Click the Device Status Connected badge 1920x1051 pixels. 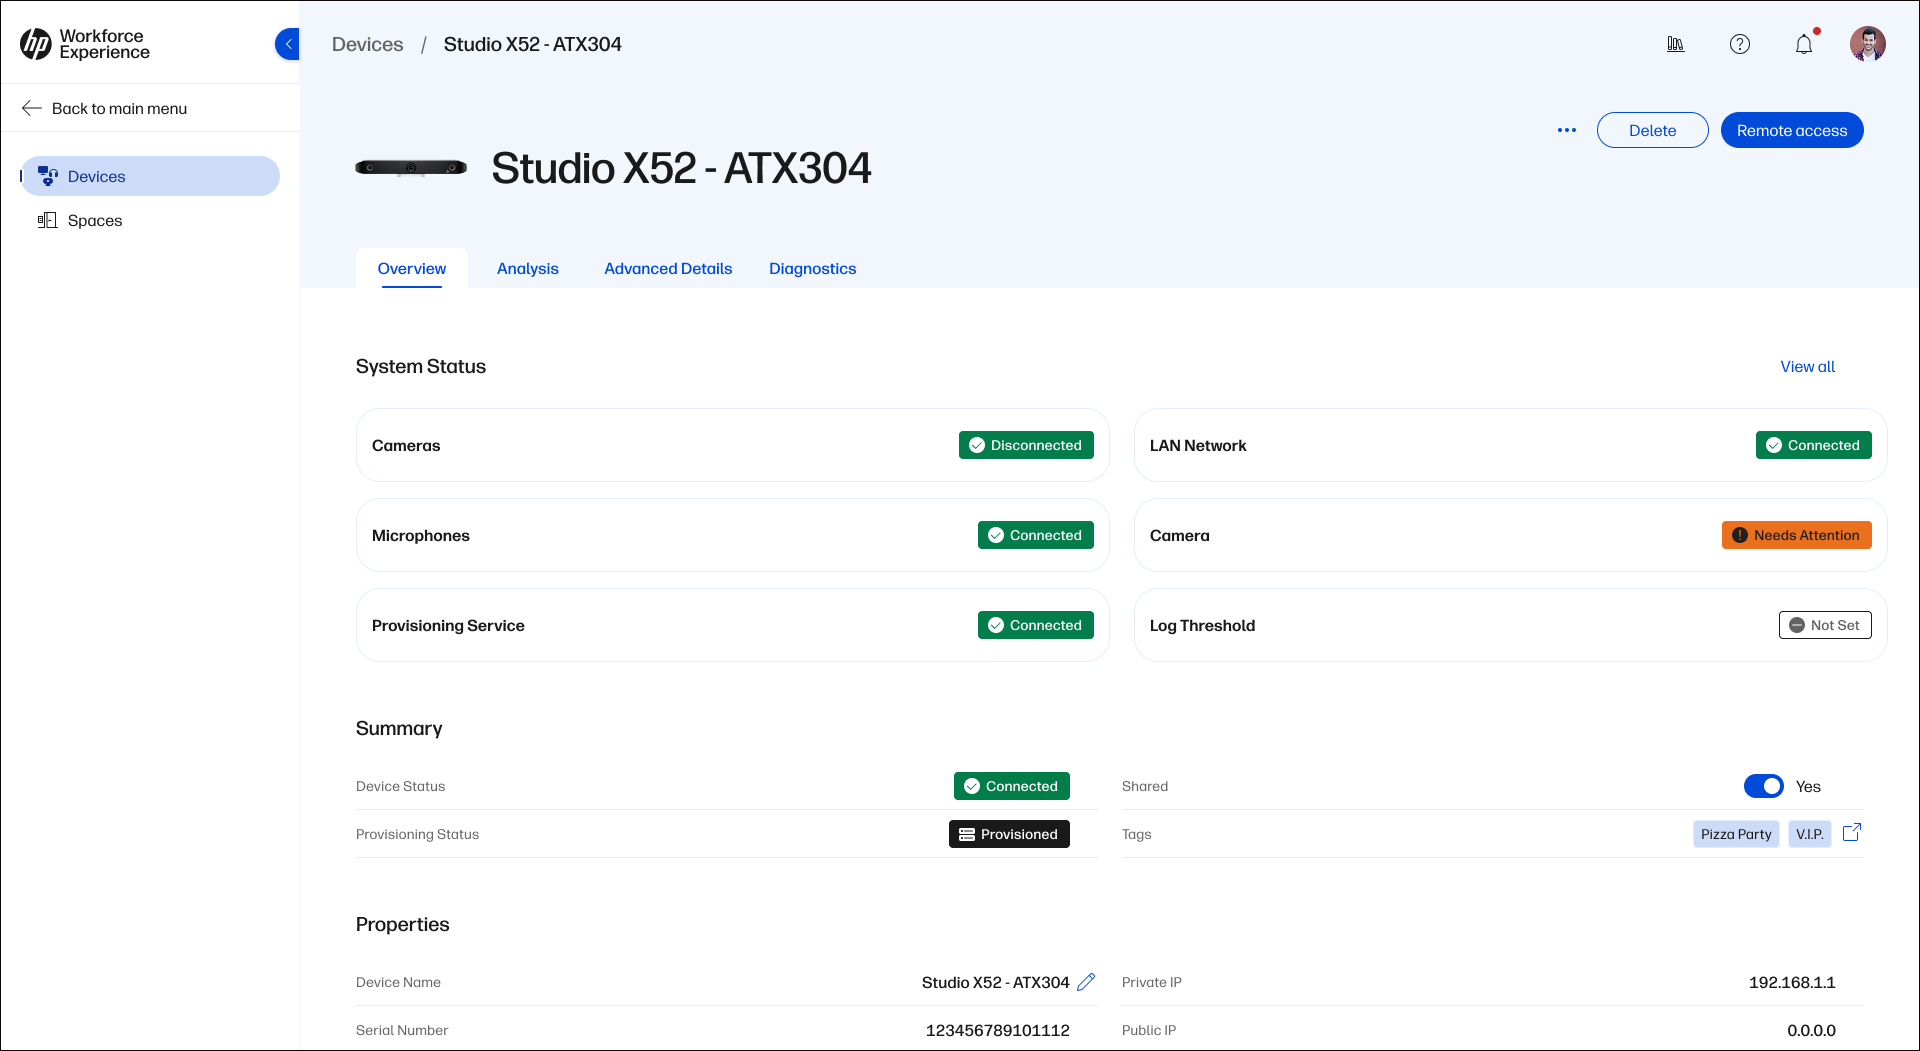coord(1012,786)
